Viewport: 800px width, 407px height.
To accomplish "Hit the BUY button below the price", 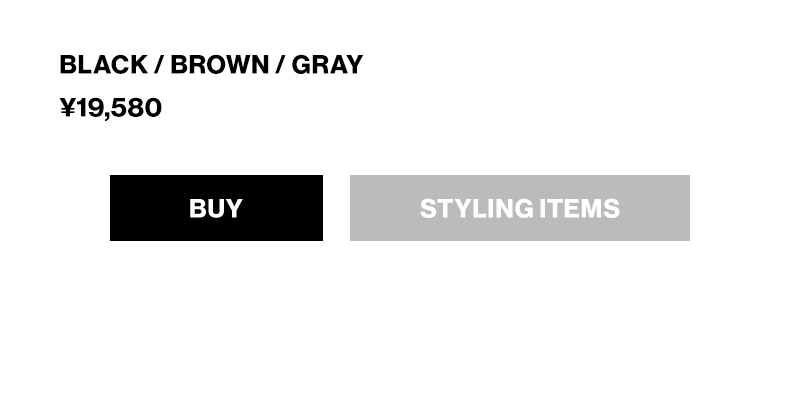I will (216, 208).
